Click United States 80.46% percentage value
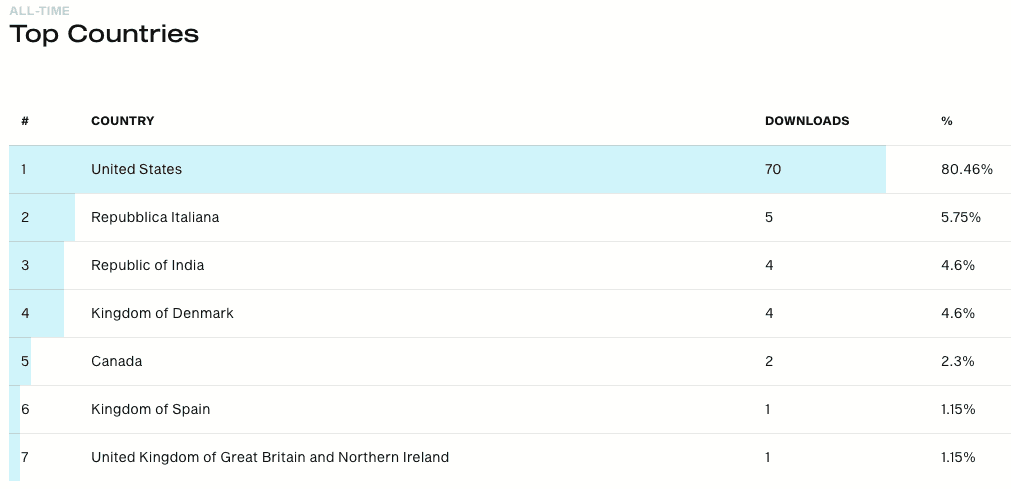The width and height of the screenshot is (1011, 489). tap(967, 170)
